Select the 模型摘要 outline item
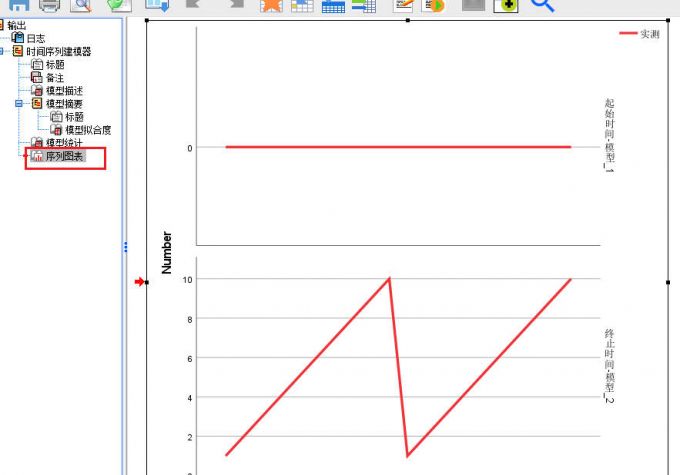Screen dimensions: 680x475 [64, 103]
